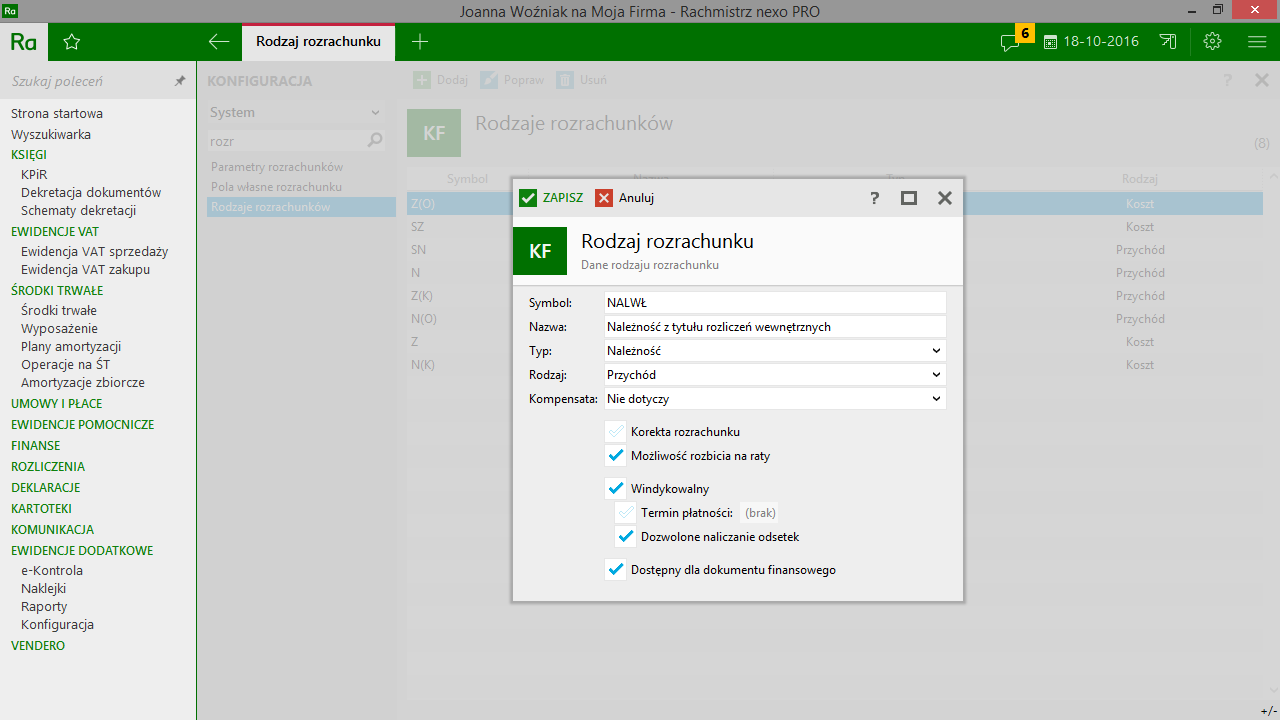Open the hamburger main menu icon

[1257, 42]
